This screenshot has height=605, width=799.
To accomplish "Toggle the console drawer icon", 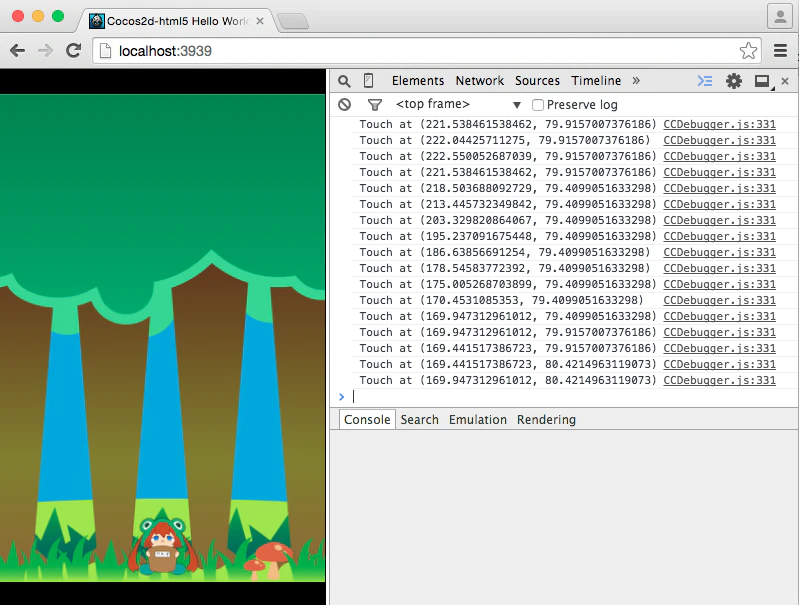I will coord(705,81).
